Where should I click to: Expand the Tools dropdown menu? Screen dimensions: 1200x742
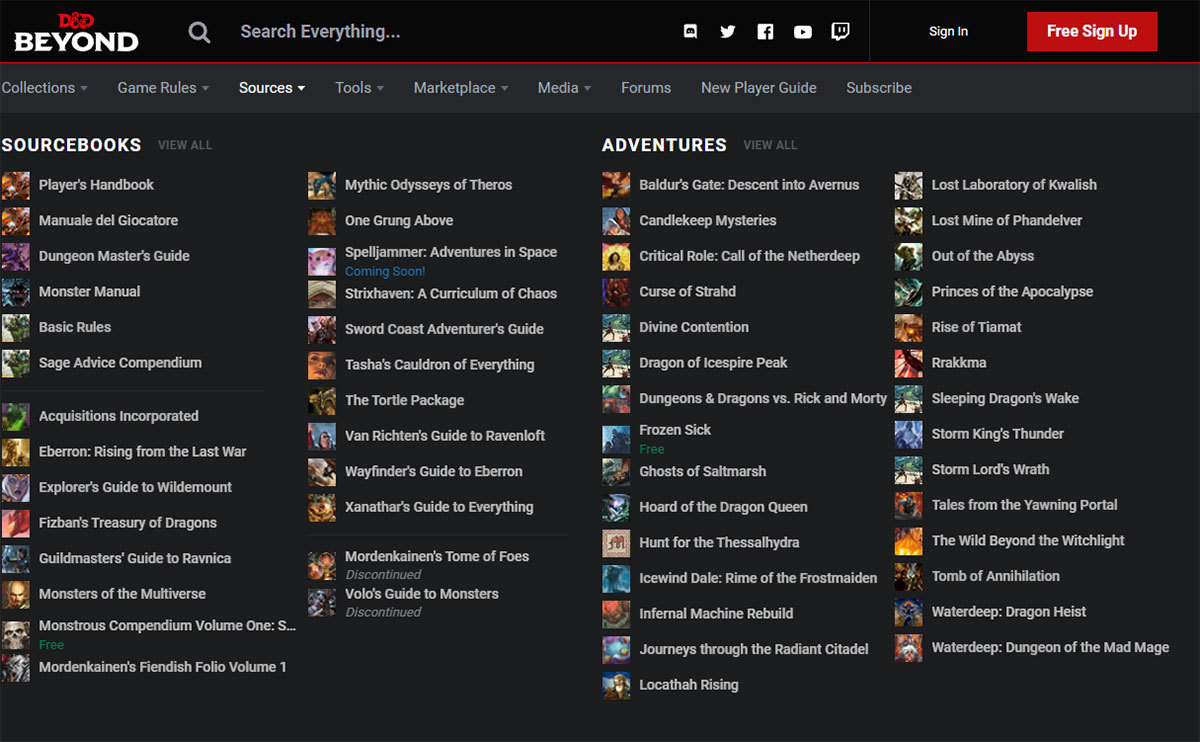point(360,88)
